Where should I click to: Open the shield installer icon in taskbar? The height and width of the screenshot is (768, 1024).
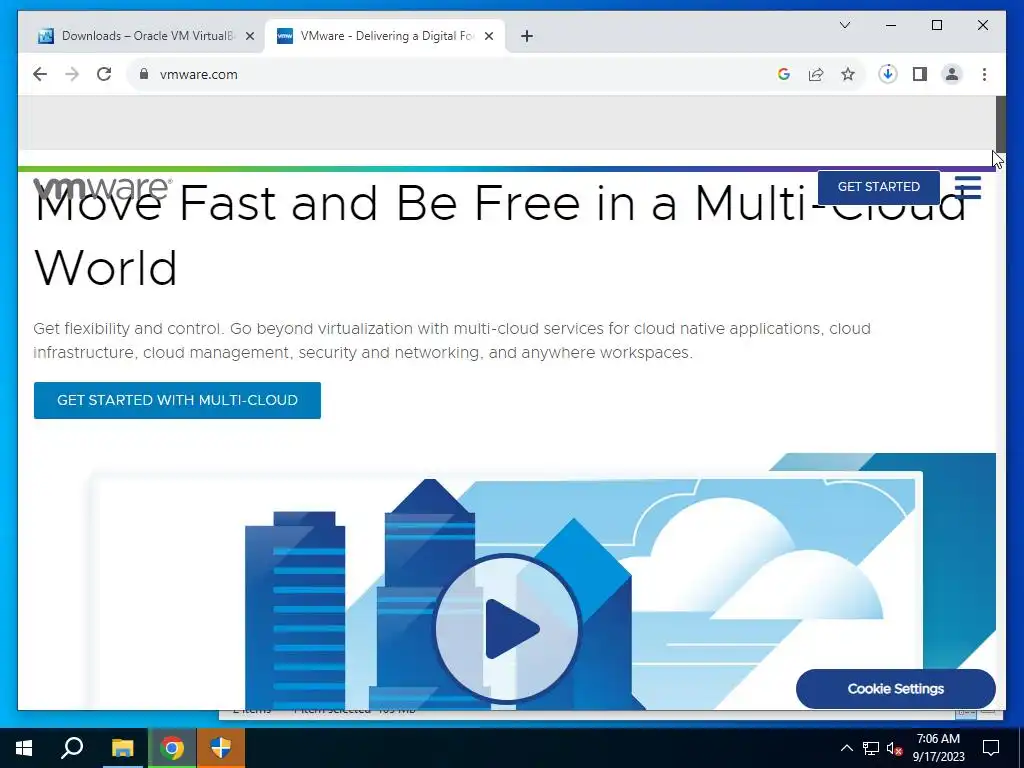point(221,748)
